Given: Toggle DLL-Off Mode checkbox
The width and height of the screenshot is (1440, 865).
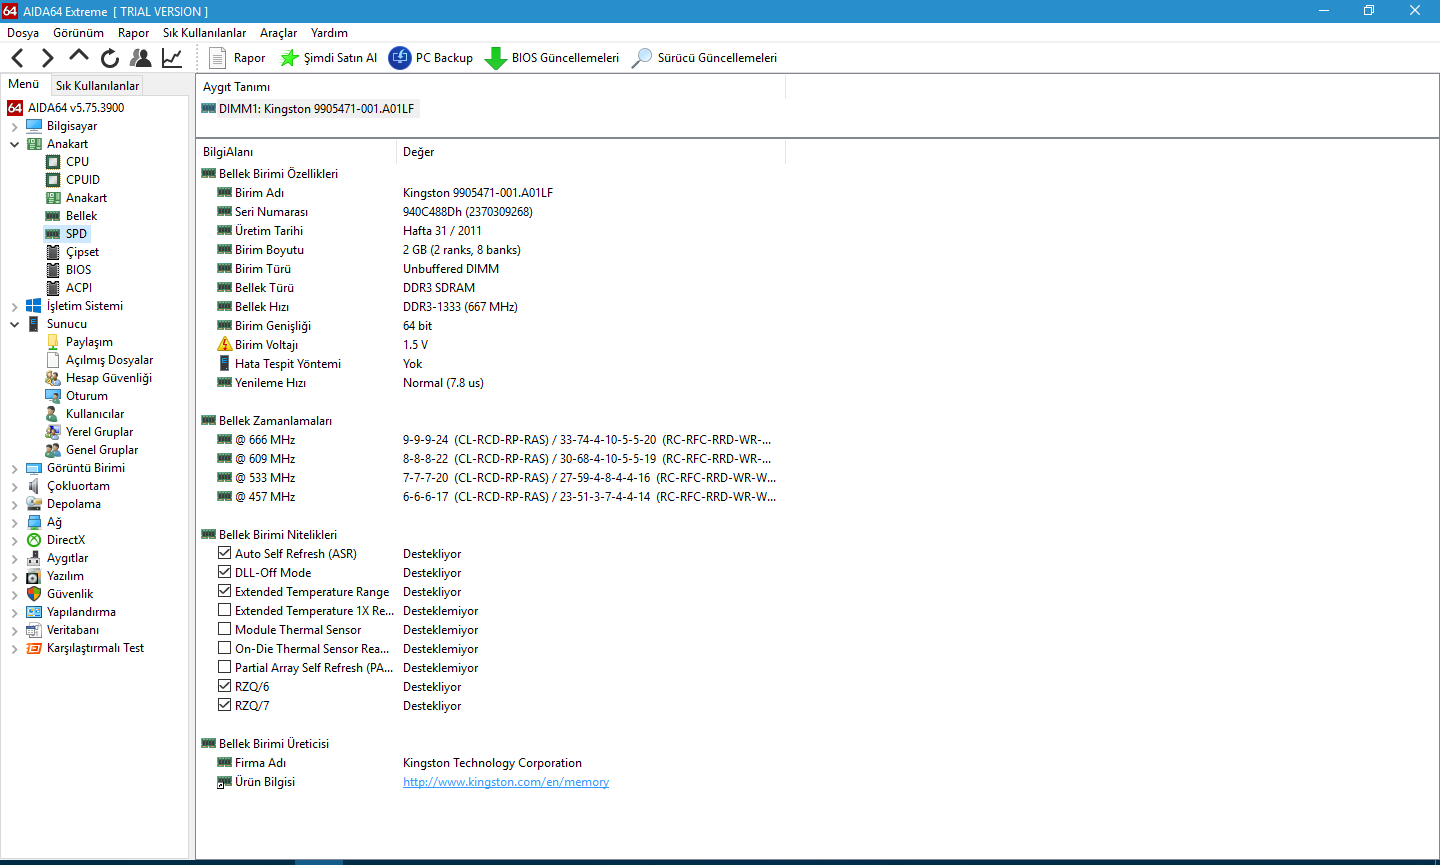Looking at the screenshot, I should tap(225, 572).
